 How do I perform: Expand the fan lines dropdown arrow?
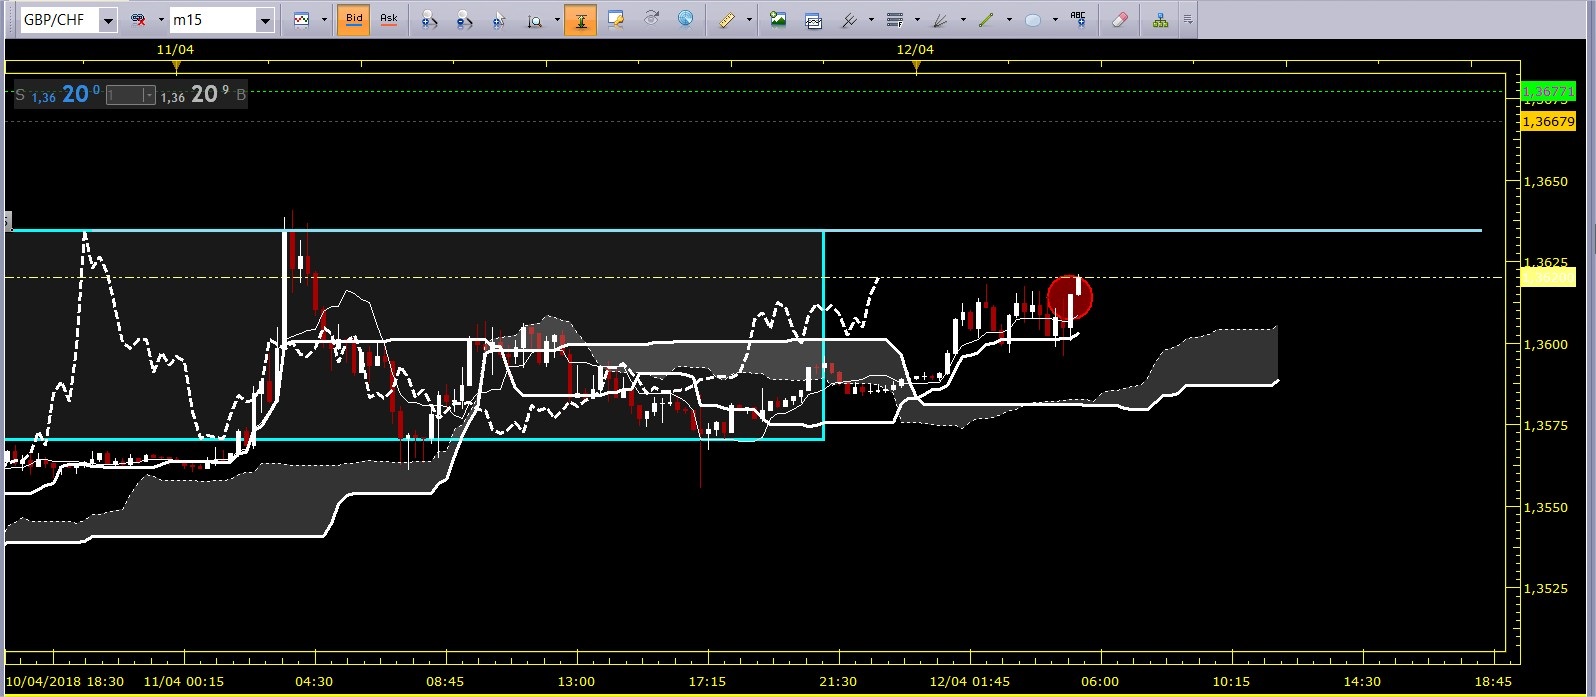[962, 20]
